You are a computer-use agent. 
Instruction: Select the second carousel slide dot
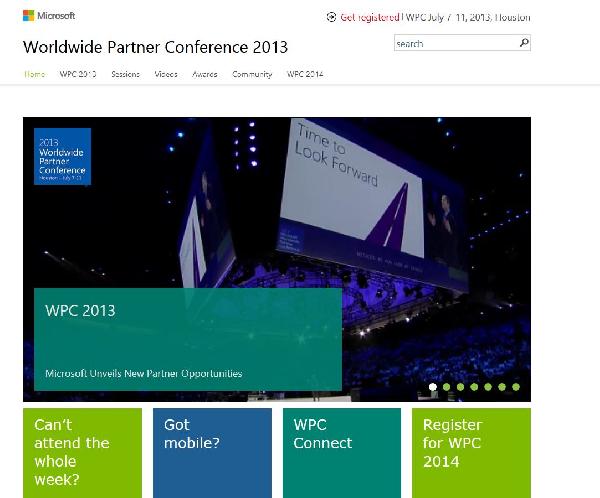point(447,387)
